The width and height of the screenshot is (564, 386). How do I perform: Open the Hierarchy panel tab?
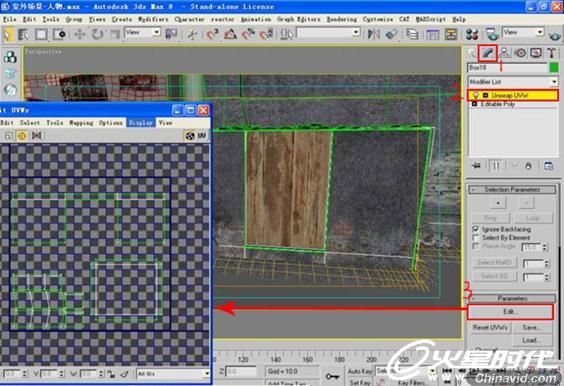pyautogui.click(x=505, y=53)
